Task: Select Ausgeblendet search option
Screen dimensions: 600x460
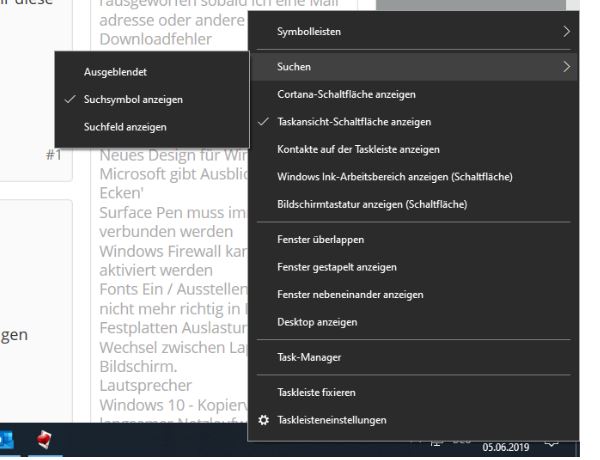Action: (152, 72)
